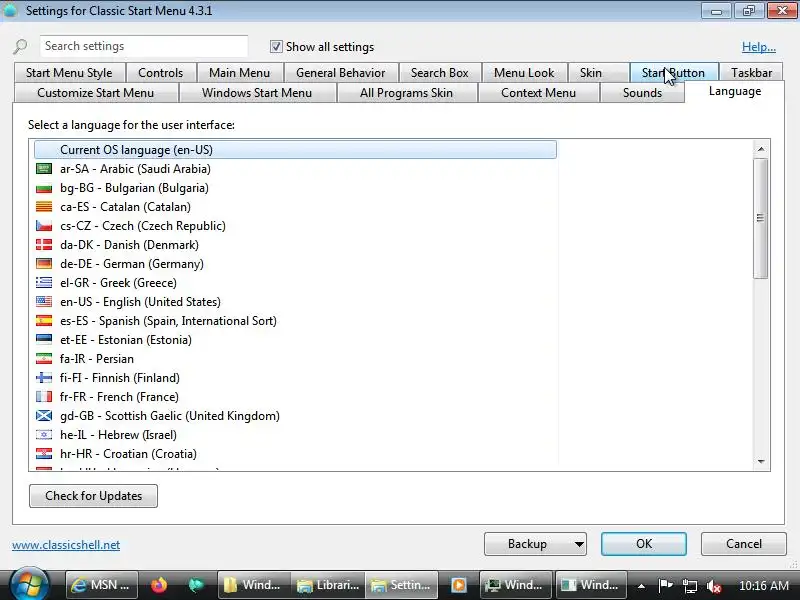Confirm settings with OK button
800x600 pixels.
(644, 544)
